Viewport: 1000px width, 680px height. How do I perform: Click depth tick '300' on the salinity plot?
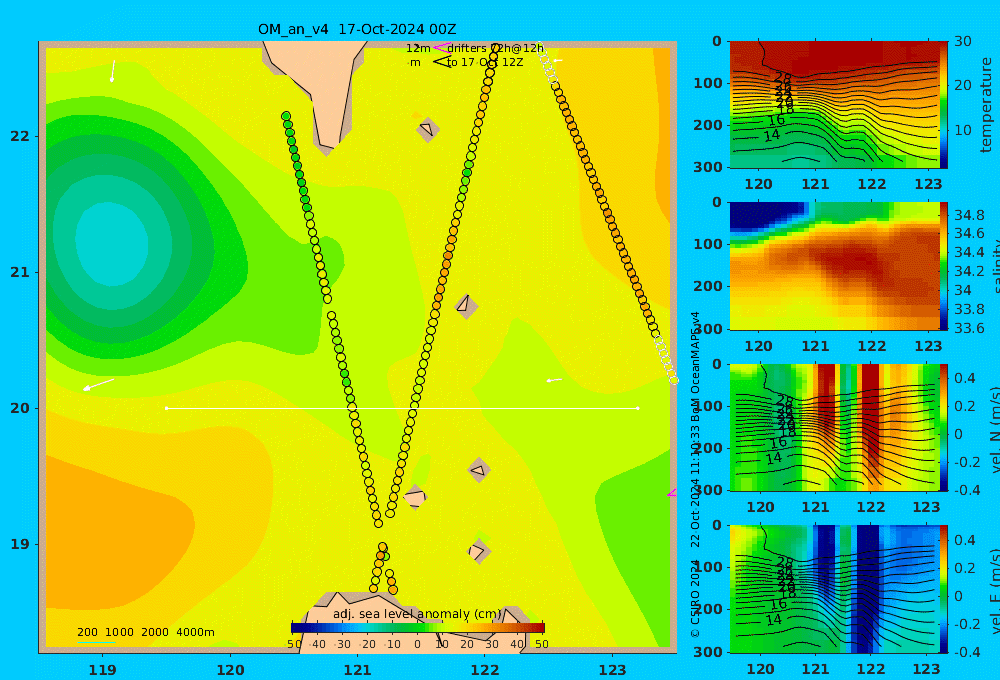[708, 329]
